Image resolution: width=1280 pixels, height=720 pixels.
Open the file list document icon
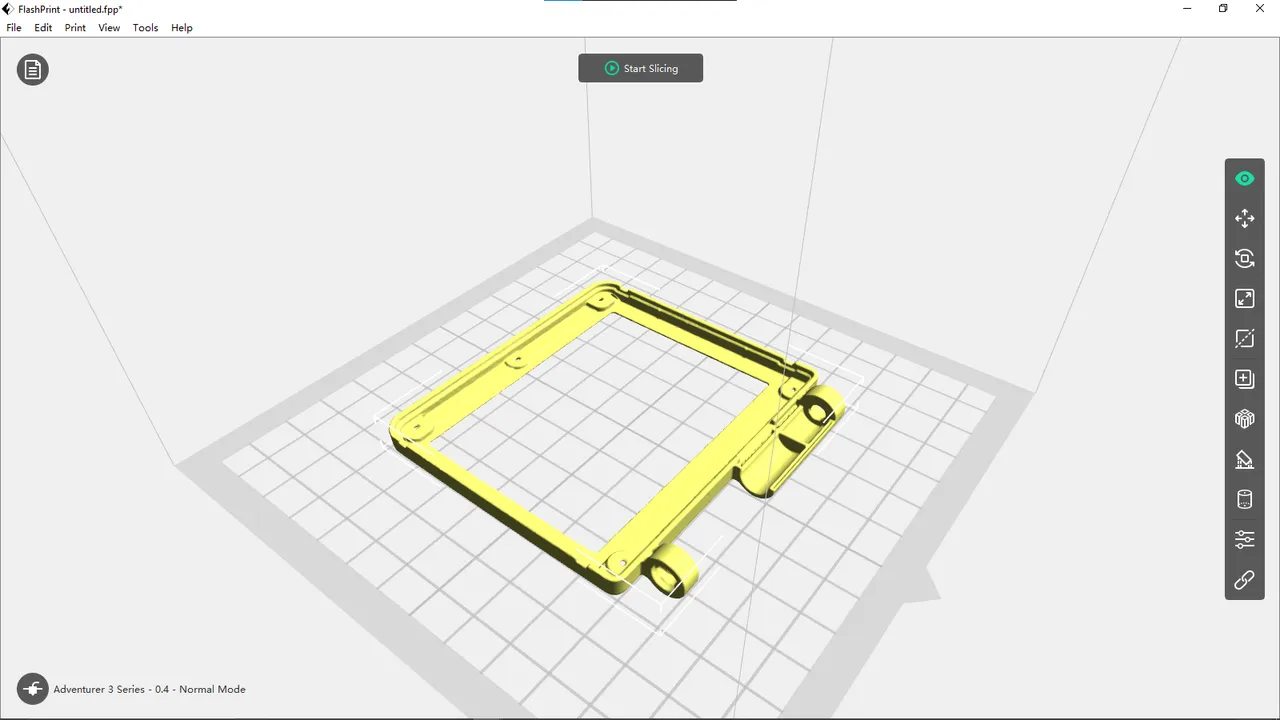pos(33,70)
